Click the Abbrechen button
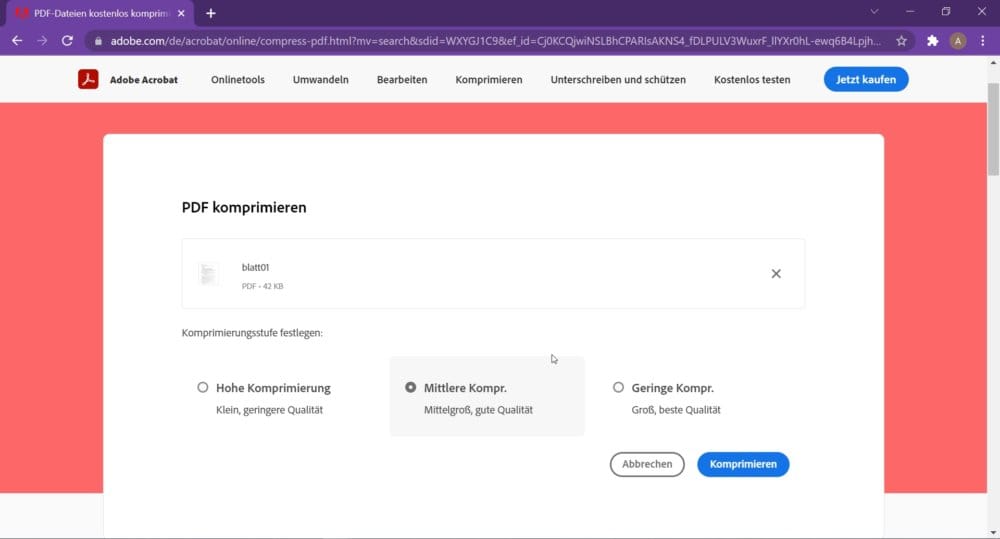The width and height of the screenshot is (1000, 539). [x=647, y=464]
